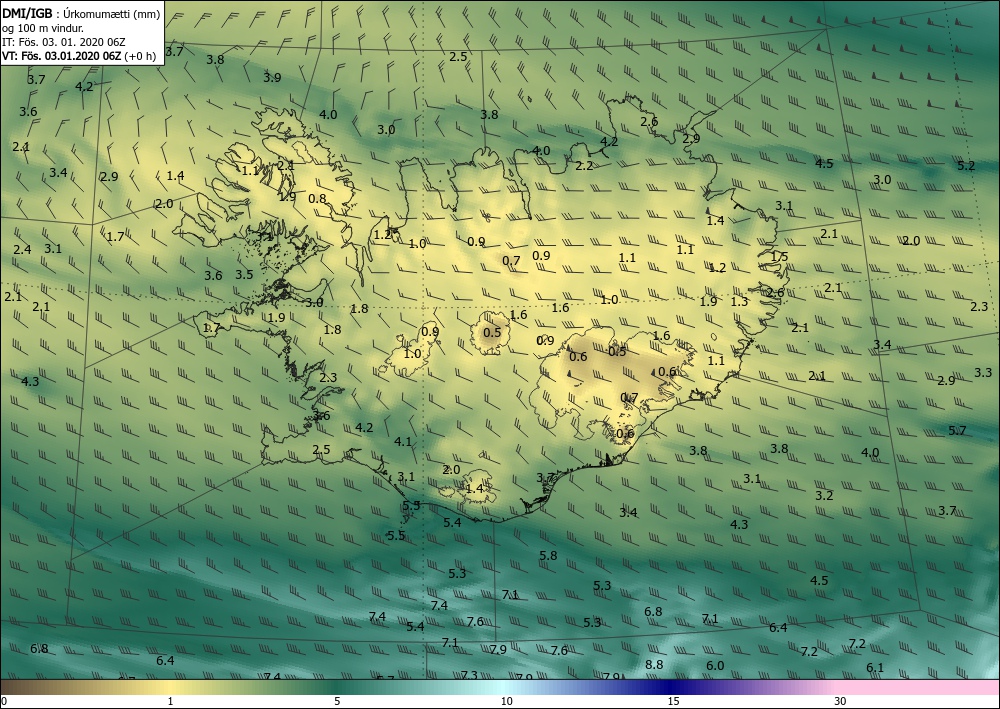Screen dimensions: 1000x709
Task: Click the 0.8 value on the map
Action: tap(317, 199)
